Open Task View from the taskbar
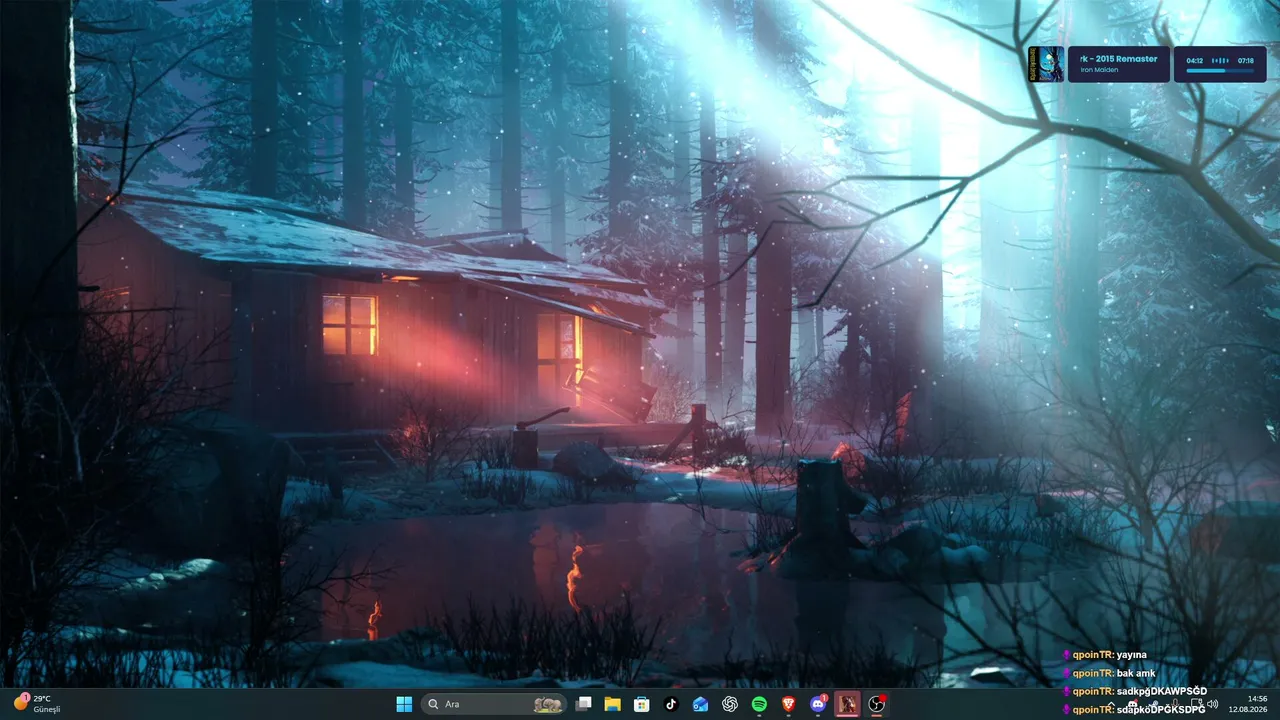Image resolution: width=1280 pixels, height=720 pixels. coord(584,704)
